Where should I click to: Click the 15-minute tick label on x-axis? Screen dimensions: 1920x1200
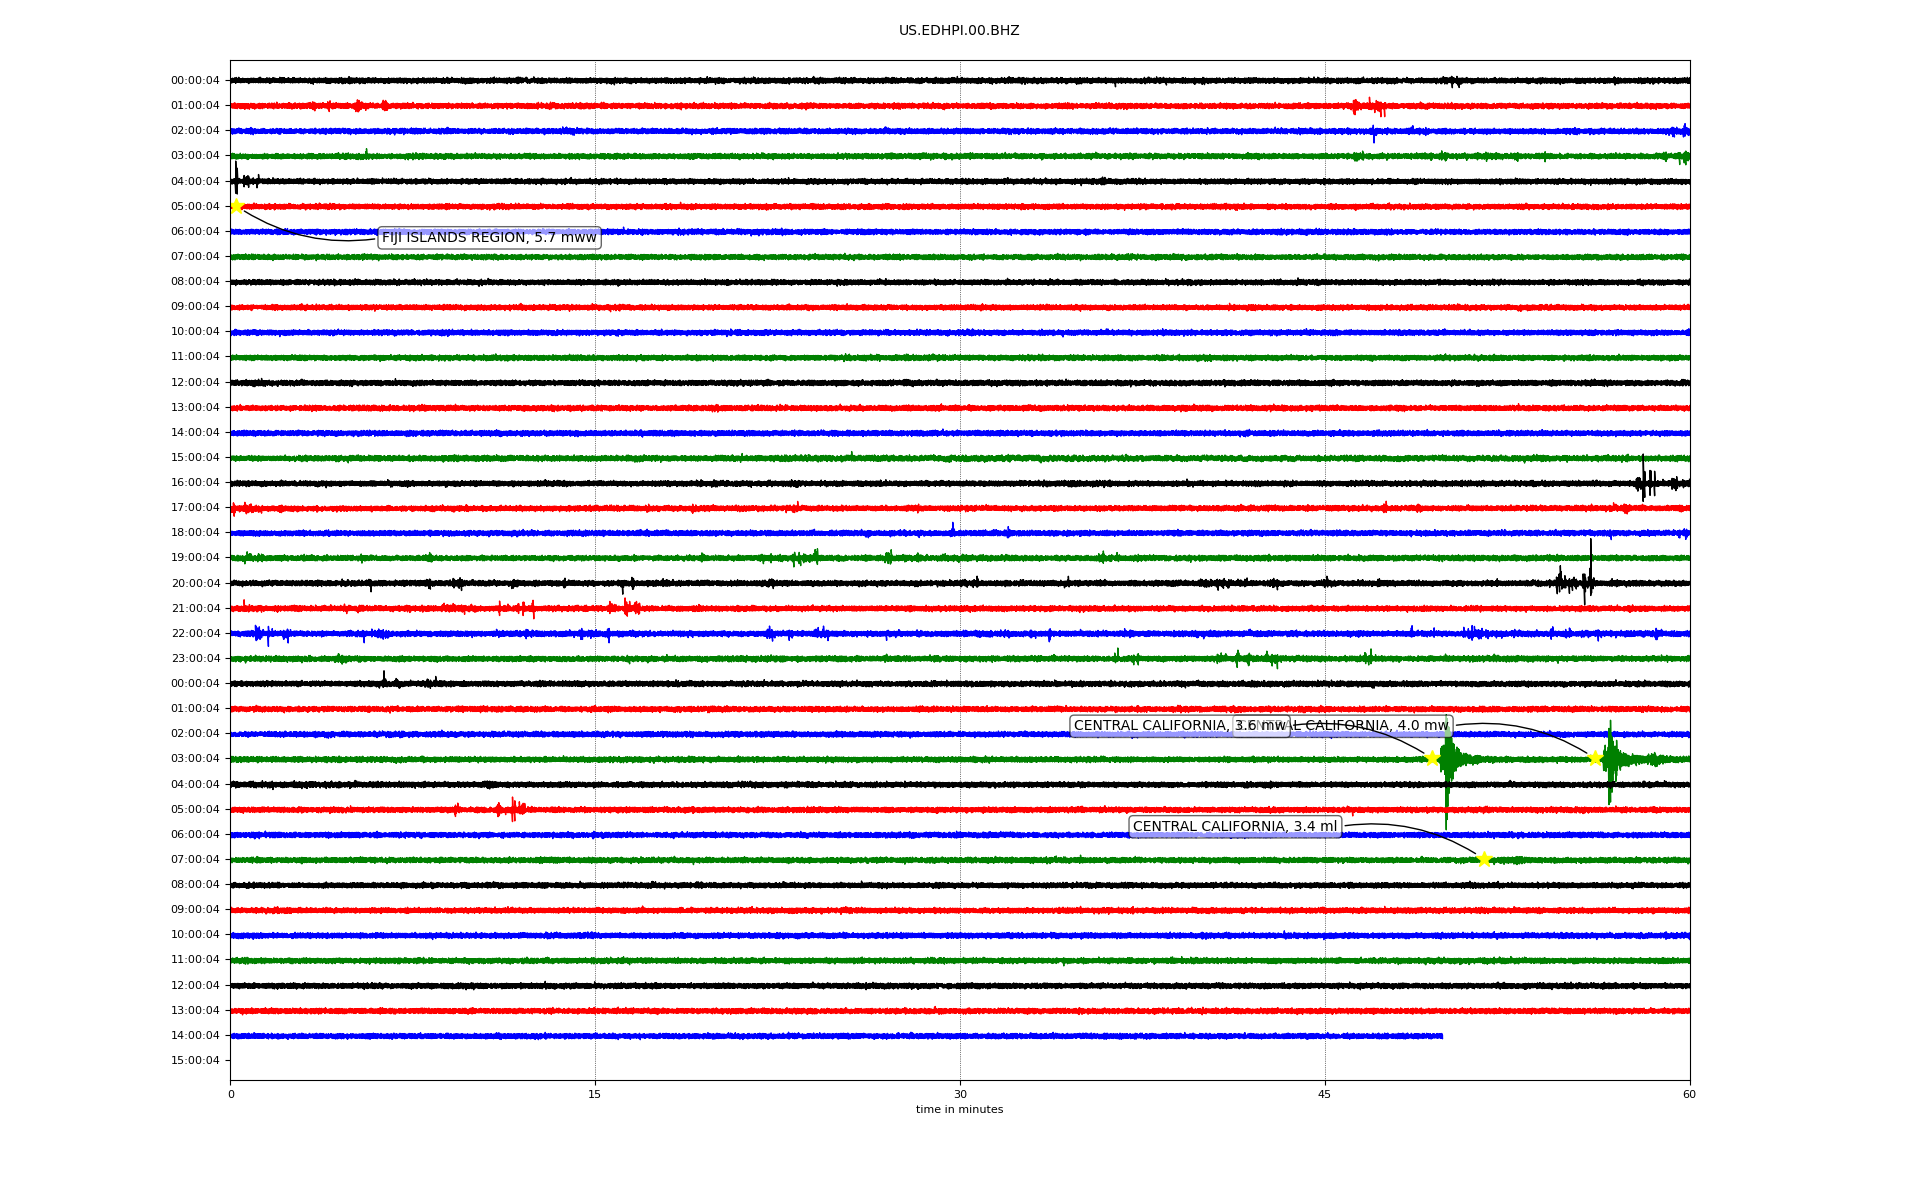595,1094
